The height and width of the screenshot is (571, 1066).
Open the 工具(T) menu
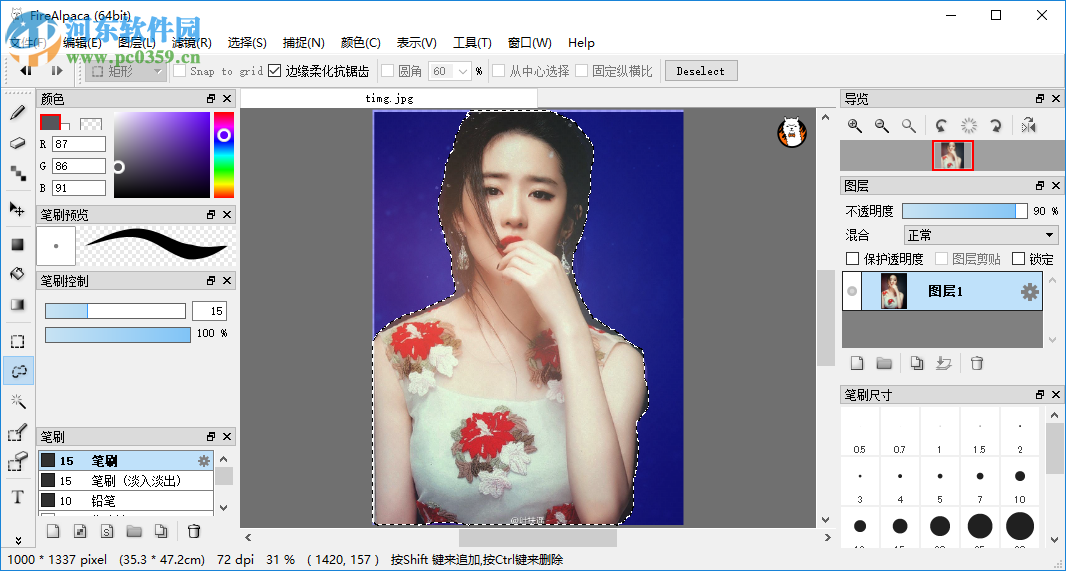472,43
